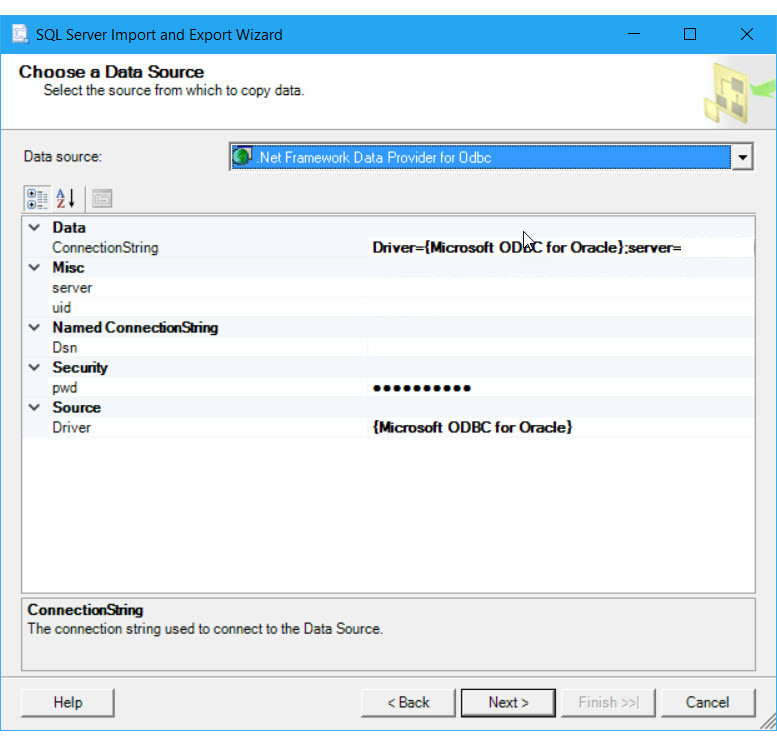Click the uid value field

(x=561, y=307)
